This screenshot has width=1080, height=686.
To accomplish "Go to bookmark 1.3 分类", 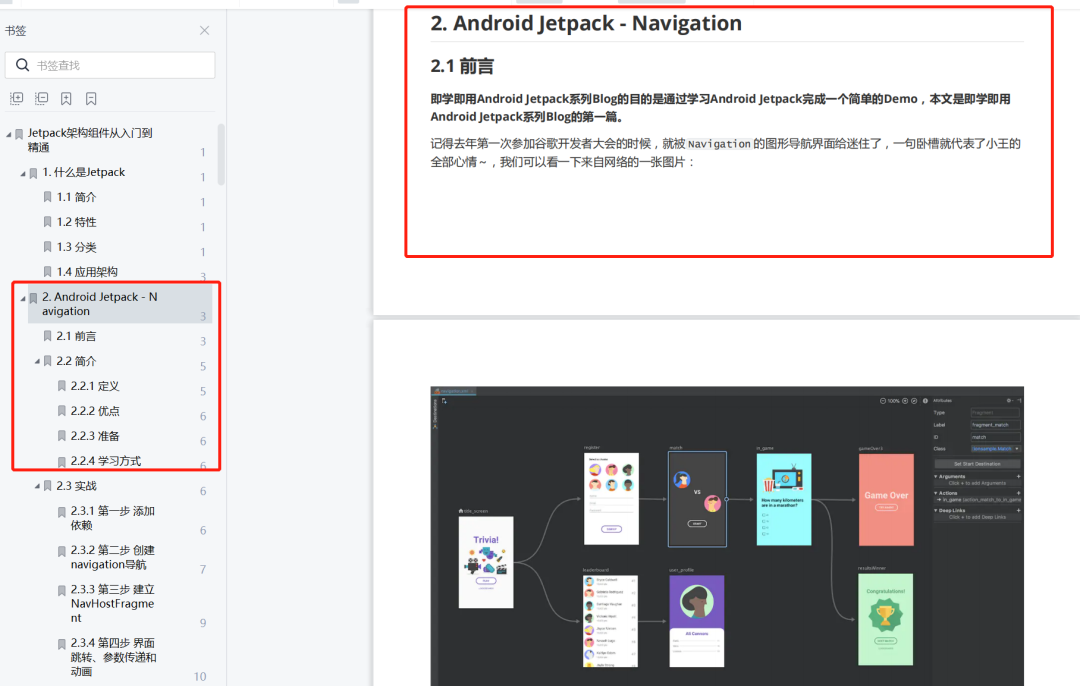I will [76, 247].
